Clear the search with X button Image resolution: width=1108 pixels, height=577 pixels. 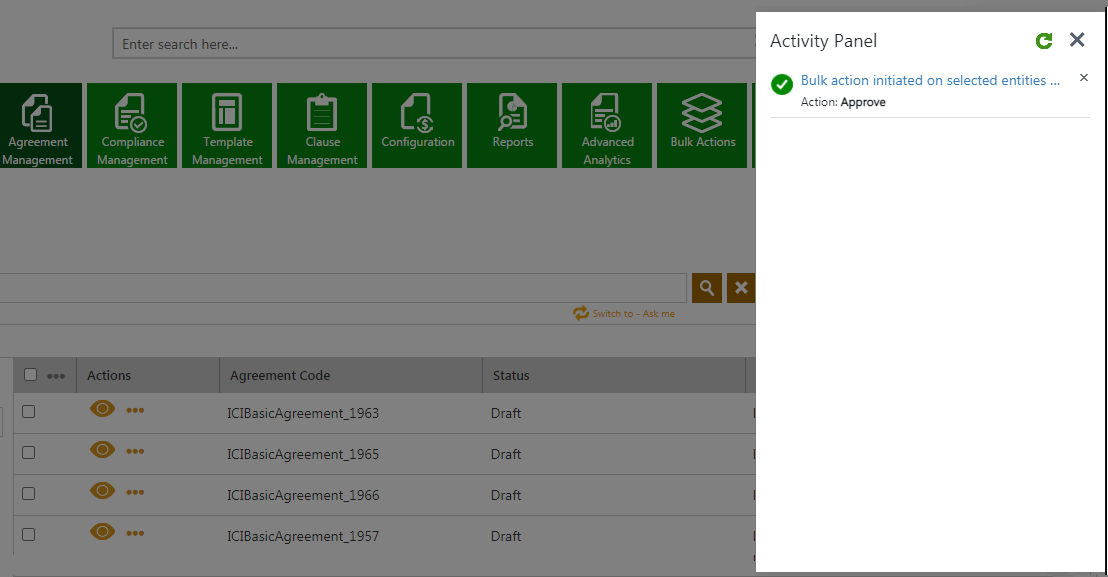coord(740,288)
